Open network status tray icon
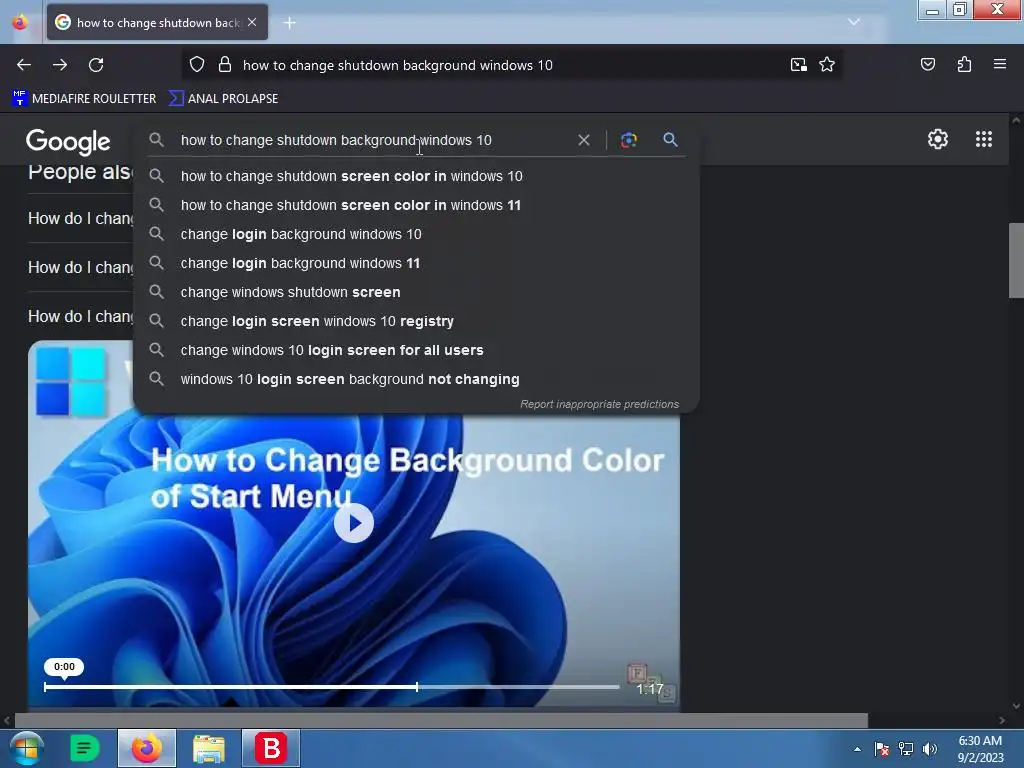Screen dimensions: 1024x768 click(x=906, y=749)
